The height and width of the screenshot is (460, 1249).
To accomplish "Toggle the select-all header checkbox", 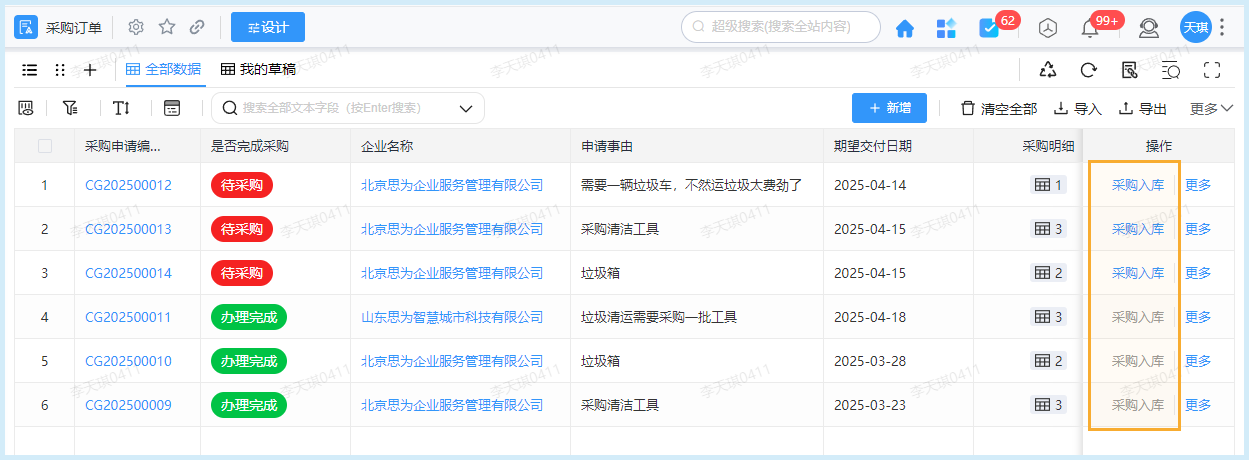I will click(x=45, y=146).
